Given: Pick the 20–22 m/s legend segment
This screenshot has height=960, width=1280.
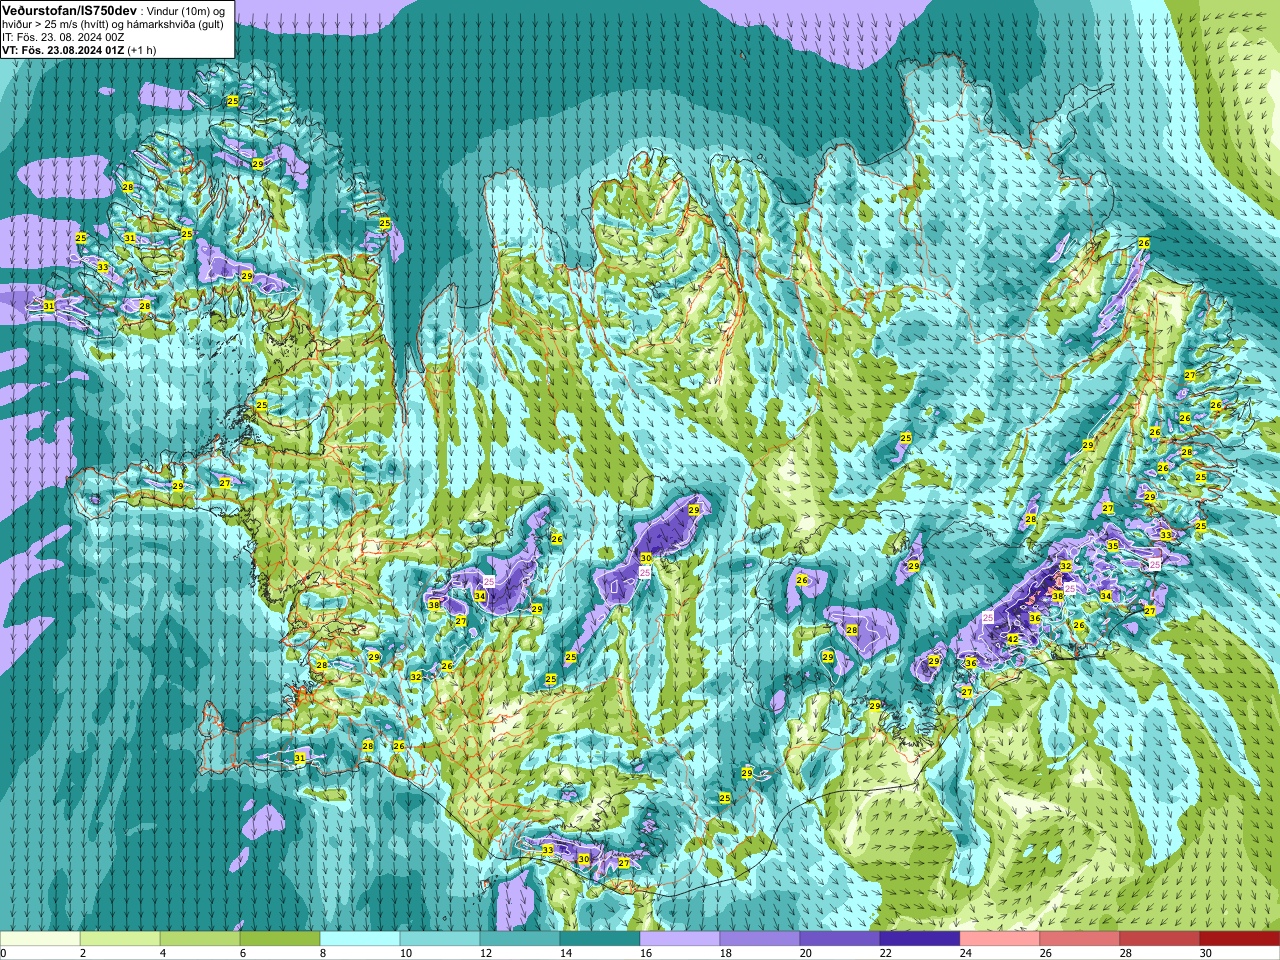Looking at the screenshot, I should point(840,939).
